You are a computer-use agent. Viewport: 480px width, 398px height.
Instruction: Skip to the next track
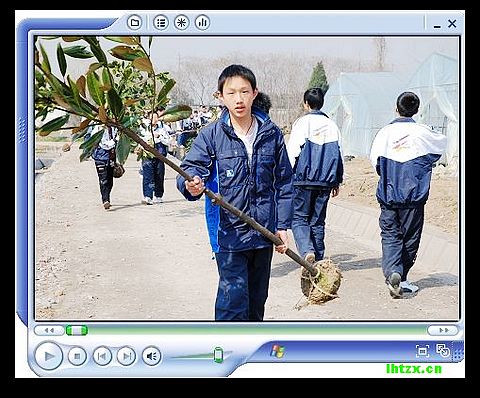click(x=127, y=356)
